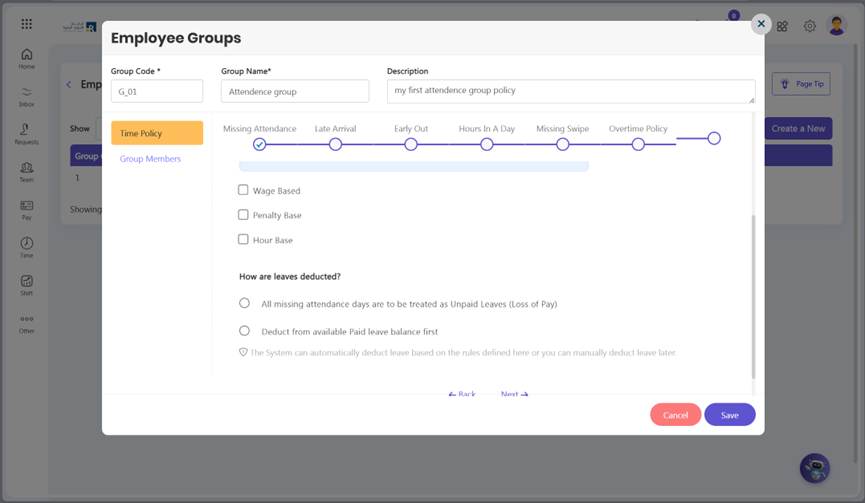Click the chatbot assistant icon
The height and width of the screenshot is (503, 865).
pyautogui.click(x=815, y=468)
